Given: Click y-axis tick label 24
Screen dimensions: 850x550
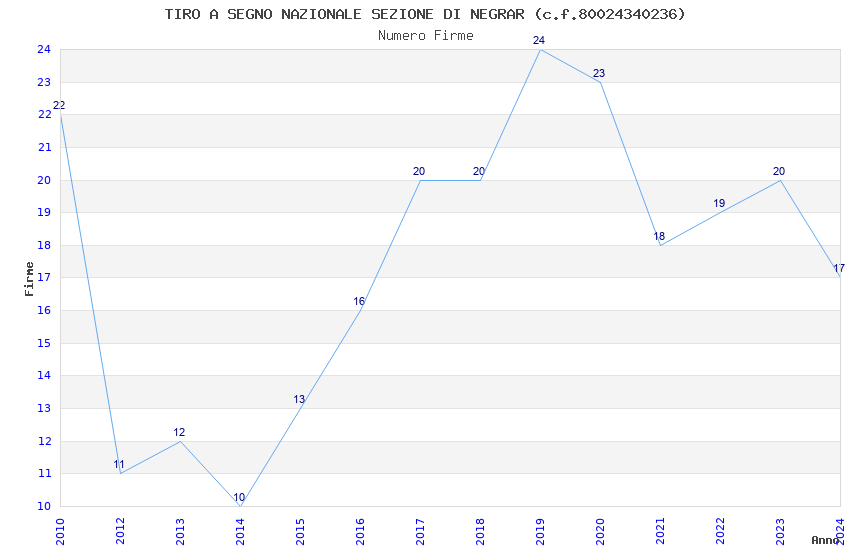Looking at the screenshot, I should coord(44,49).
